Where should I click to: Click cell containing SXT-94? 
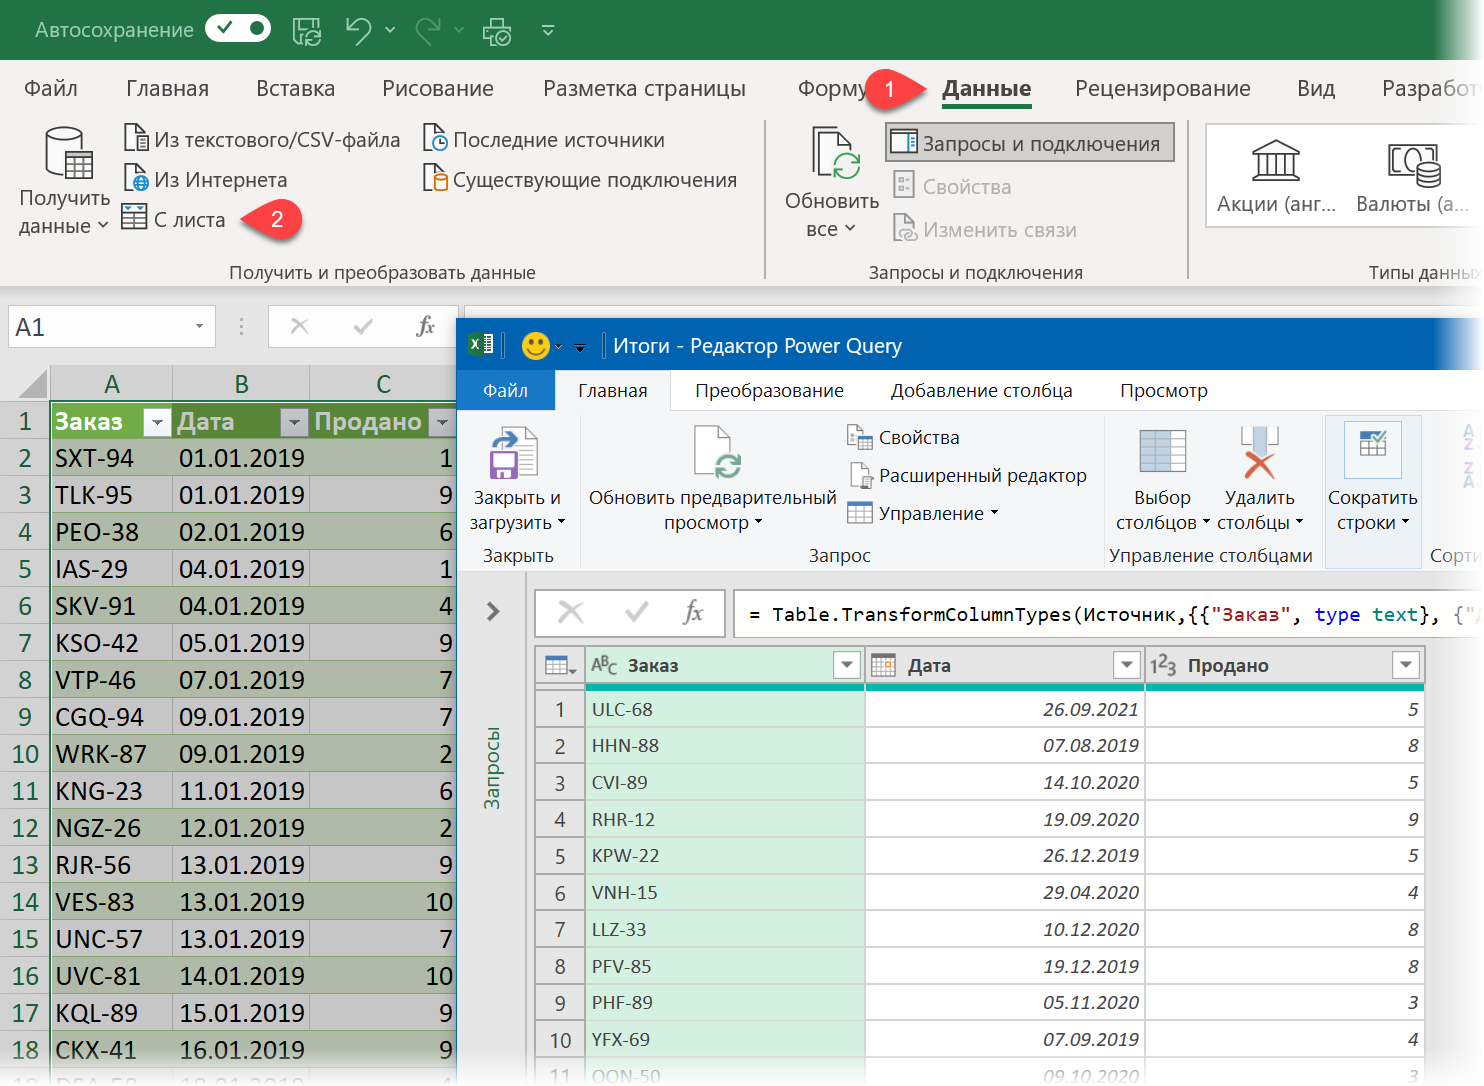[x=111, y=458]
